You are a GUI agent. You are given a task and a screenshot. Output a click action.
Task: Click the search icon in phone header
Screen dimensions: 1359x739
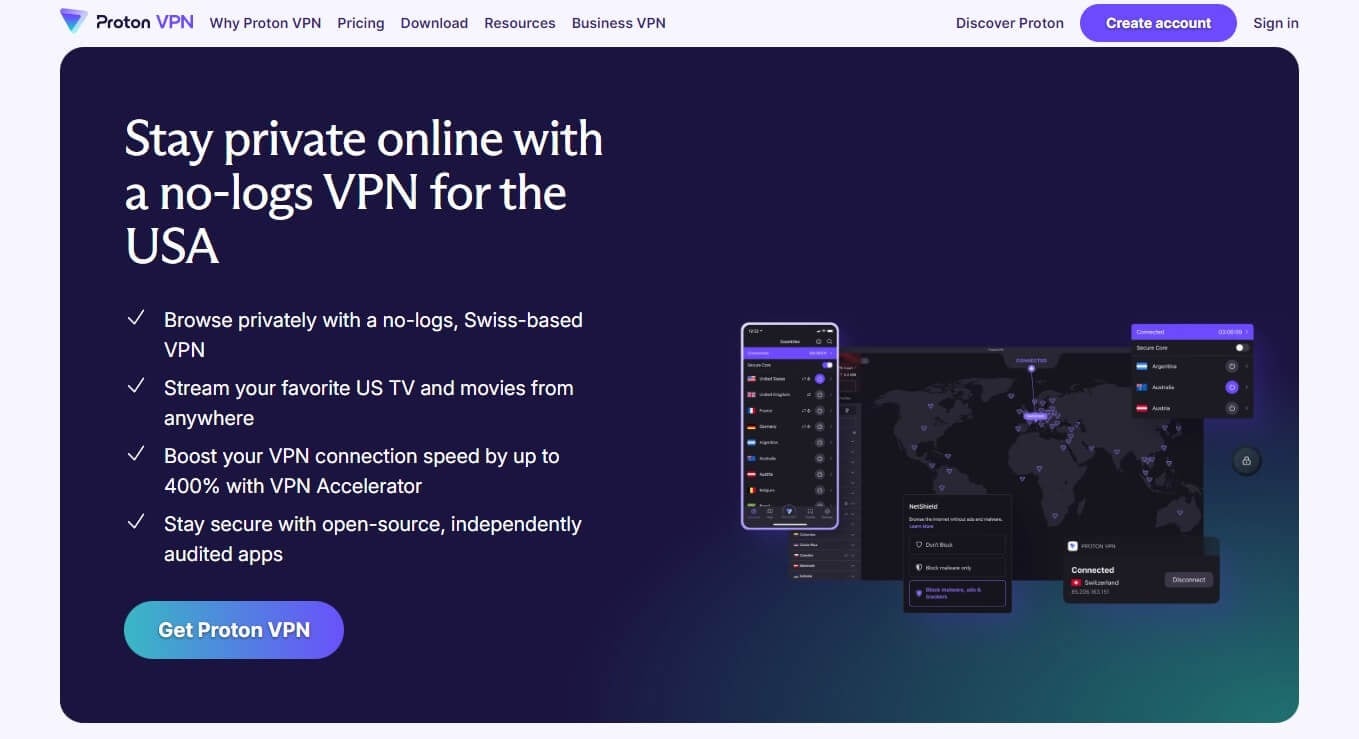[x=829, y=341]
